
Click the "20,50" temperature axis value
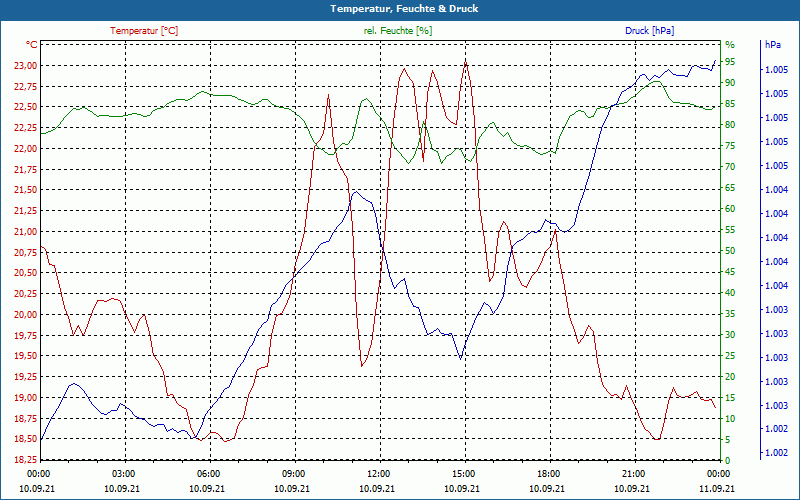(25, 273)
